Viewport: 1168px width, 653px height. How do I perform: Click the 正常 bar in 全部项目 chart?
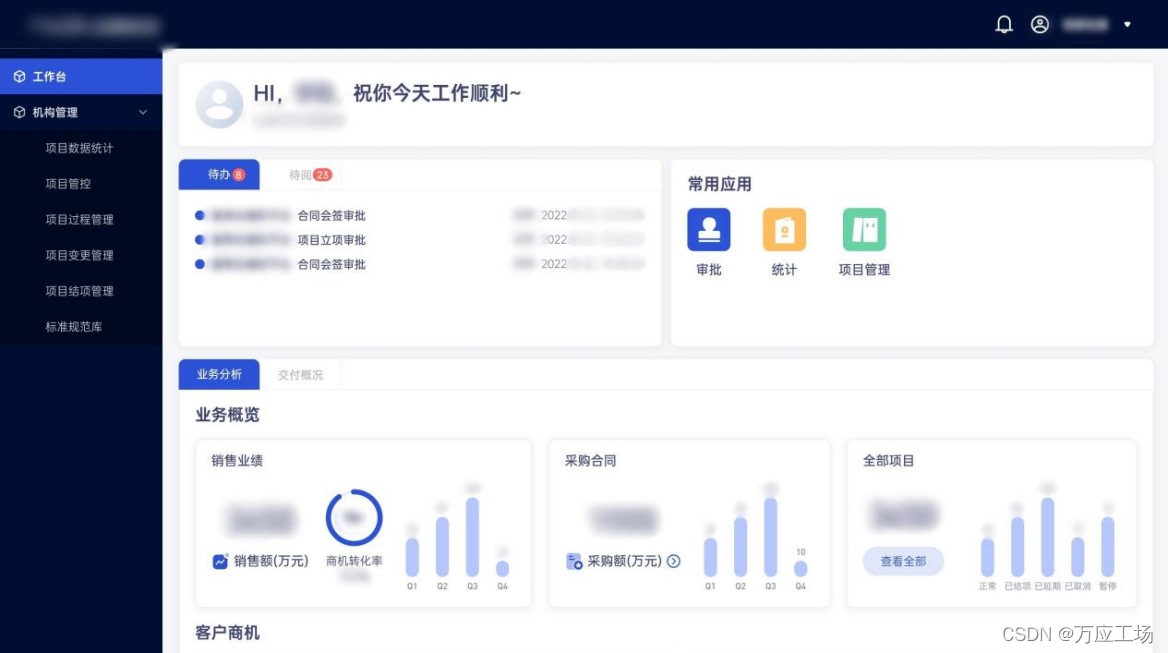(x=987, y=557)
